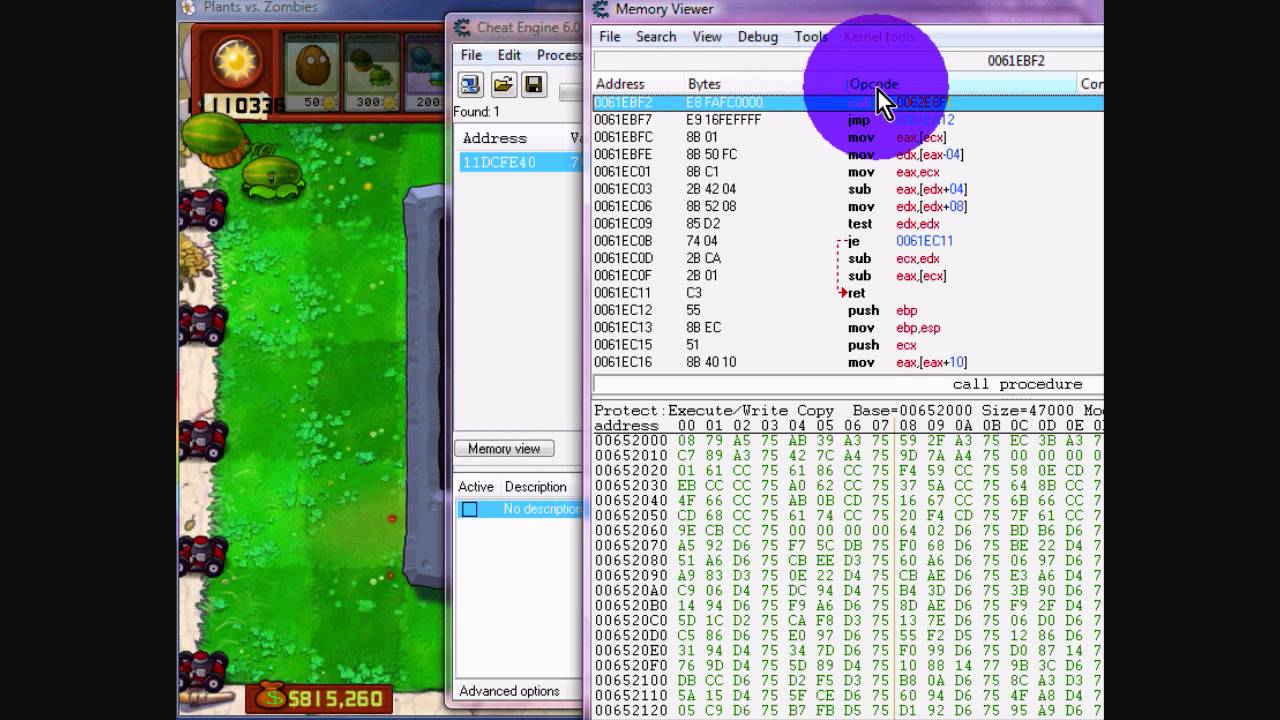Click hex dump row 006520A0
The image size is (1280, 720).
pos(848,590)
